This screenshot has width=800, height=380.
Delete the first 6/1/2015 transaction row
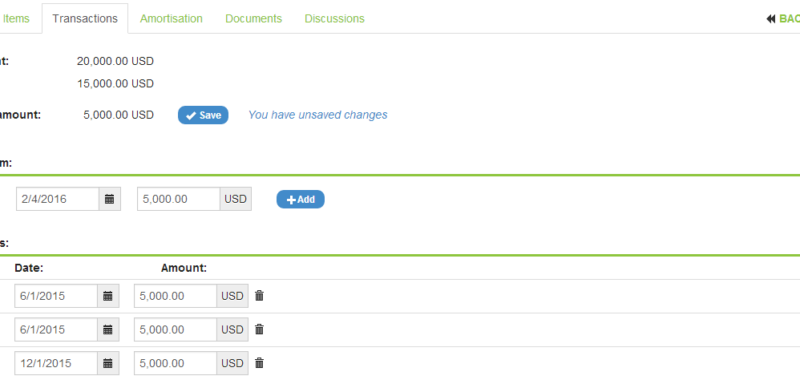(259, 296)
